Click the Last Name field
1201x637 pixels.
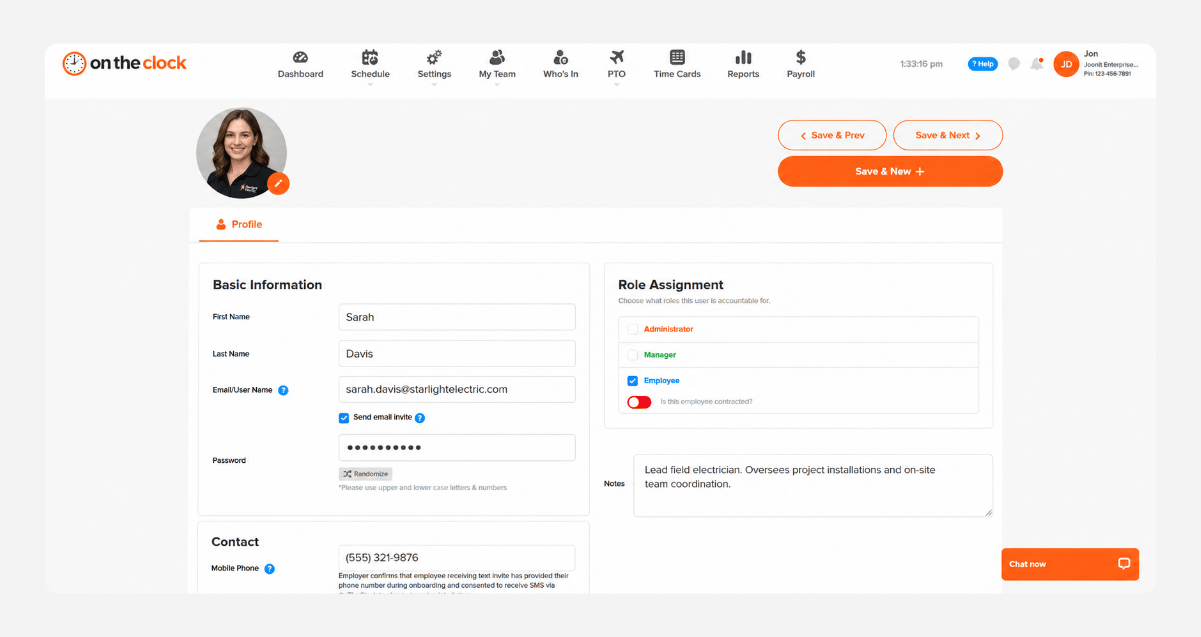pyautogui.click(x=457, y=353)
